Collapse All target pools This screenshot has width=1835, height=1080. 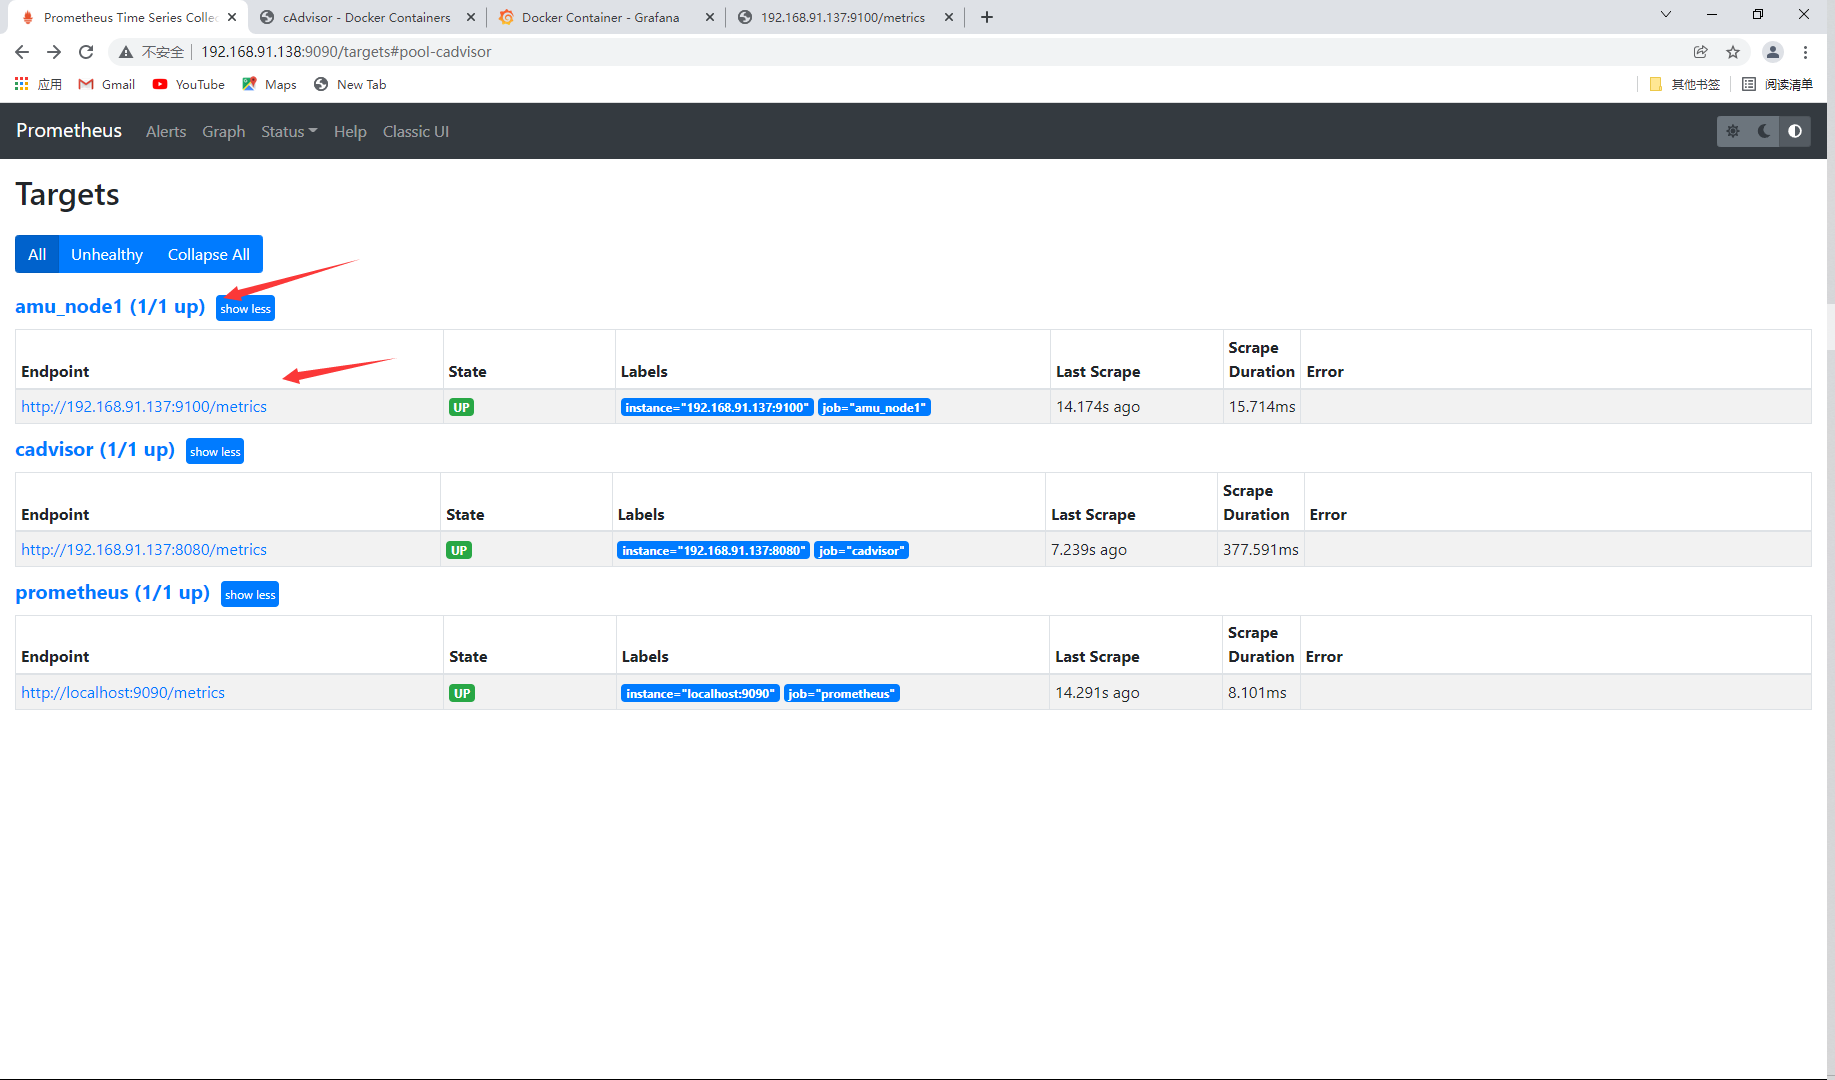click(x=209, y=254)
